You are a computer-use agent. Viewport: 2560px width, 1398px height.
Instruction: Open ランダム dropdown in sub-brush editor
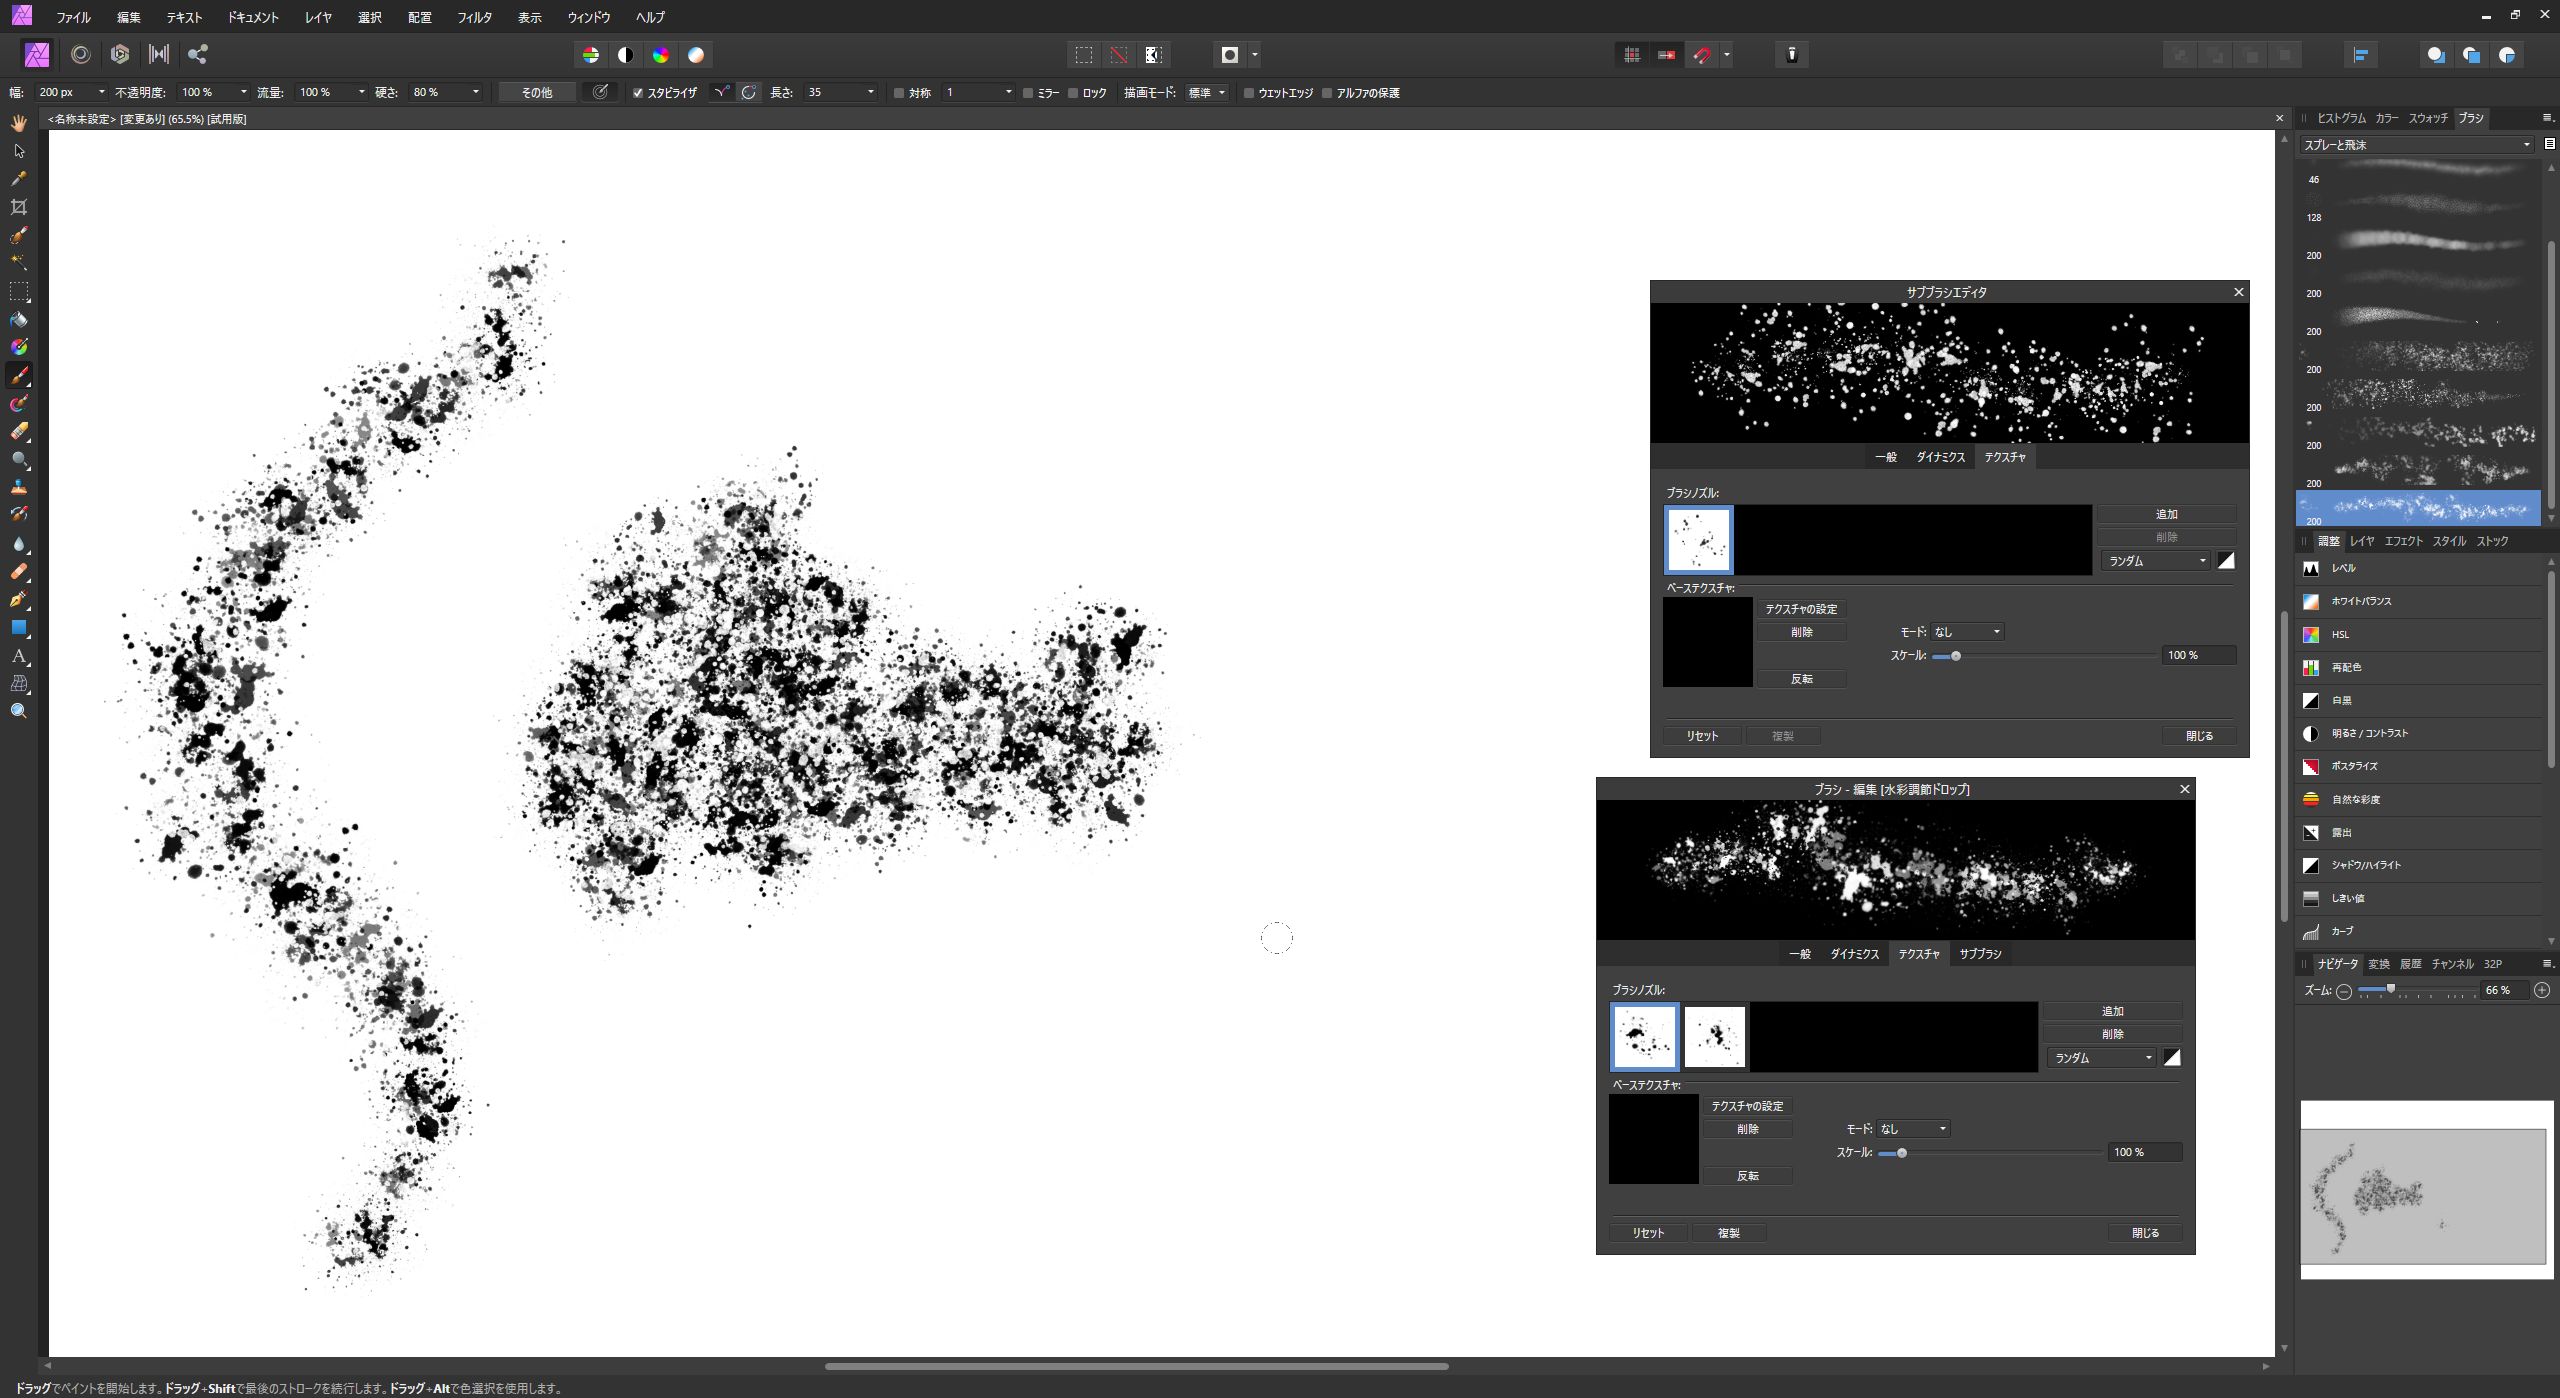[x=2156, y=561]
